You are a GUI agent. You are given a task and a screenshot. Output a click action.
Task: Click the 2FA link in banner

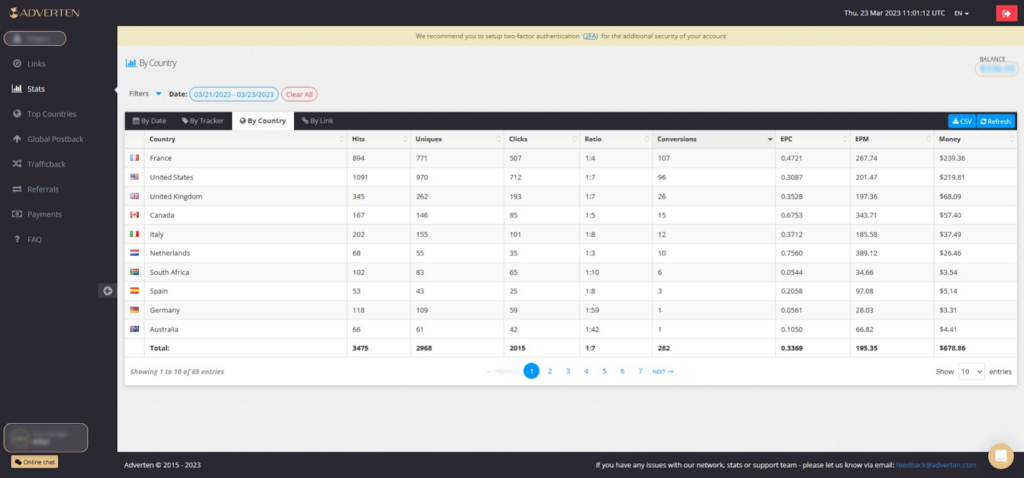pyautogui.click(x=590, y=37)
